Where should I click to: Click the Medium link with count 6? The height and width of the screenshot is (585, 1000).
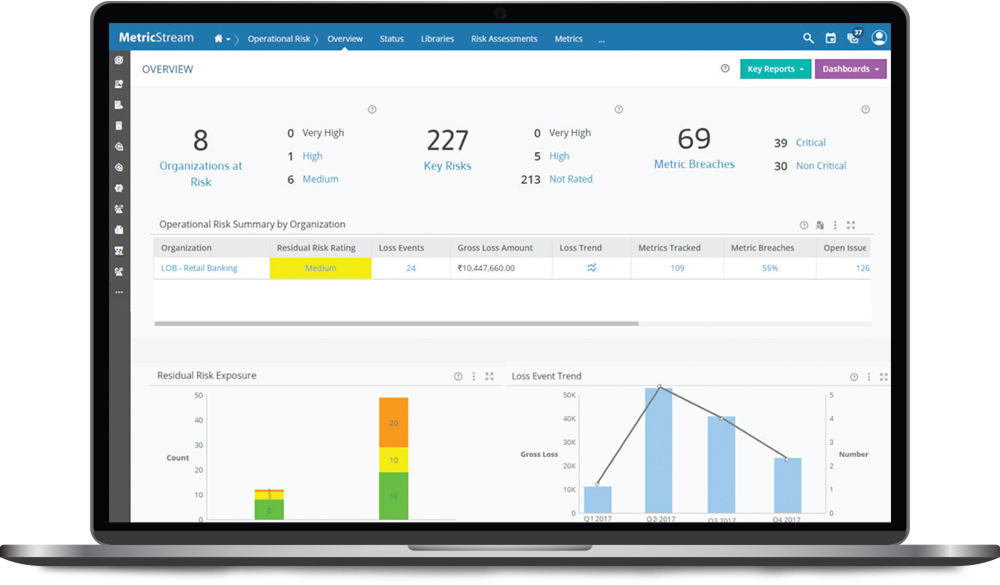[x=320, y=179]
